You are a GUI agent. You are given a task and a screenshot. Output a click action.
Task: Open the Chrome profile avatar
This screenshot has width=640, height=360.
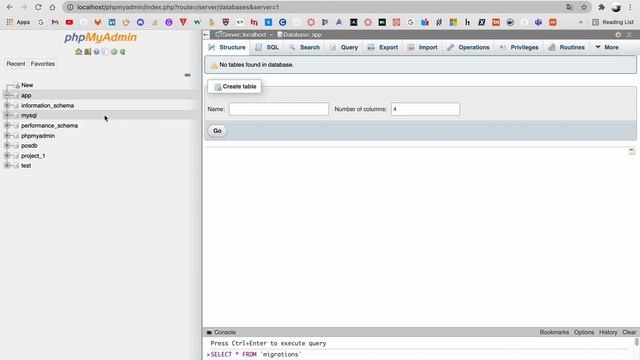coord(616,7)
